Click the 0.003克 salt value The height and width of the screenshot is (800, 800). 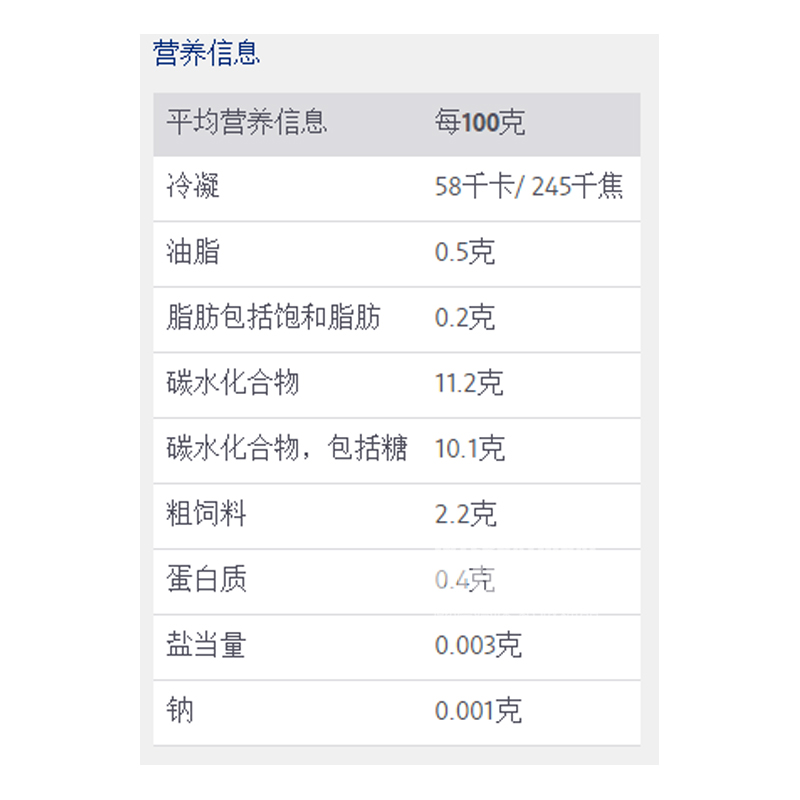coord(478,646)
